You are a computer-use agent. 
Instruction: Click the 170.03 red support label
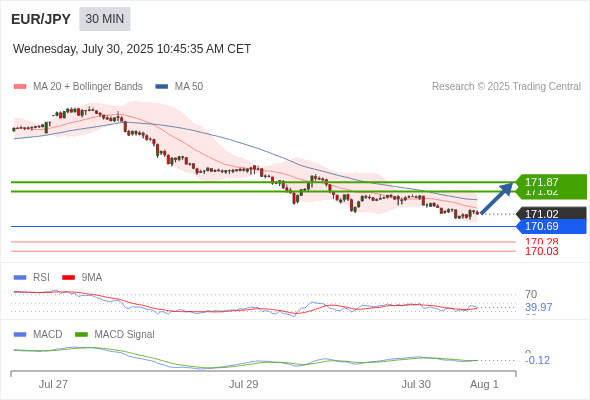[542, 251]
